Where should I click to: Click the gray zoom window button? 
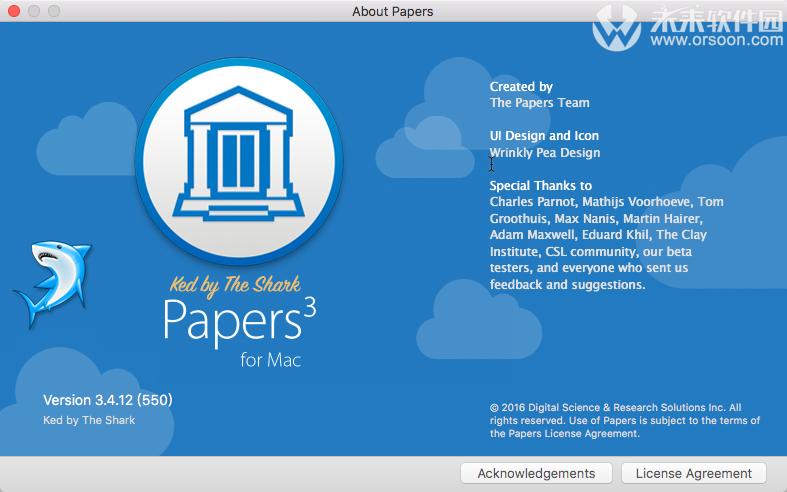(x=54, y=11)
